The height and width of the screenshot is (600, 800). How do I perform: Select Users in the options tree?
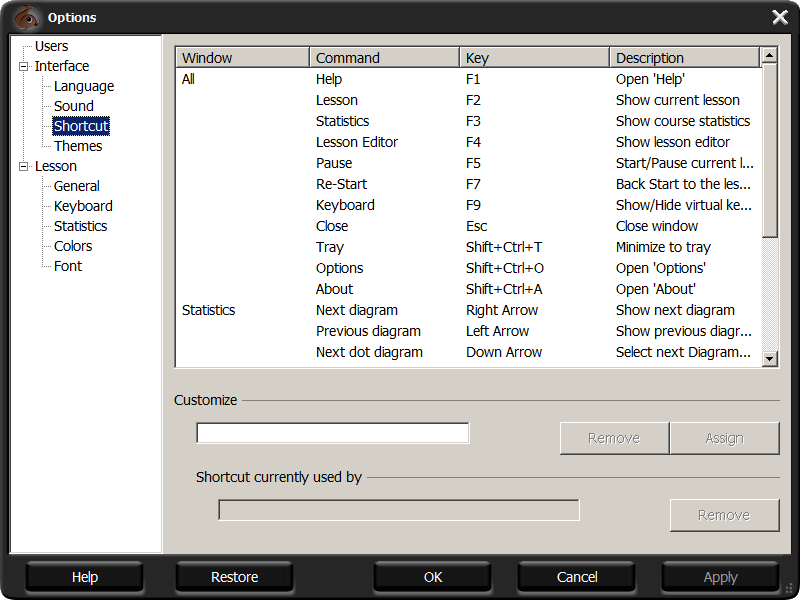(51, 46)
